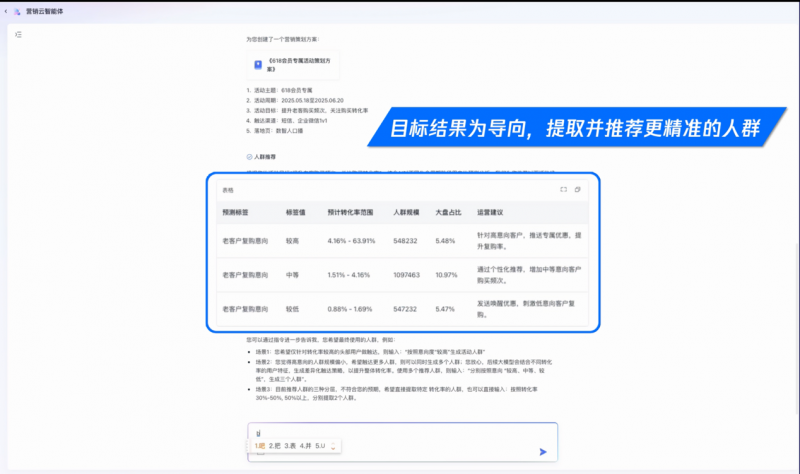Expand IME candidate list arrows
800x474 pixels.
click(x=333, y=446)
